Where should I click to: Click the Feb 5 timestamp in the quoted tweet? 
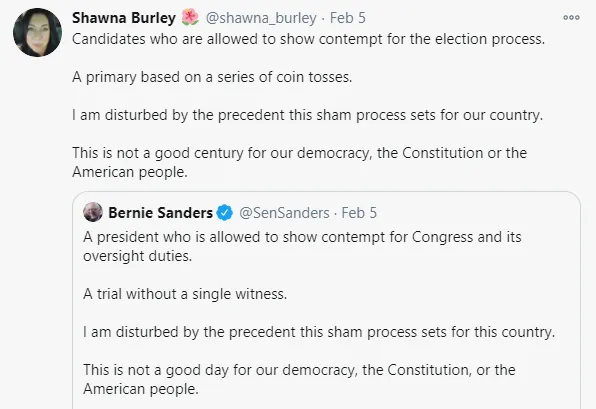click(359, 213)
